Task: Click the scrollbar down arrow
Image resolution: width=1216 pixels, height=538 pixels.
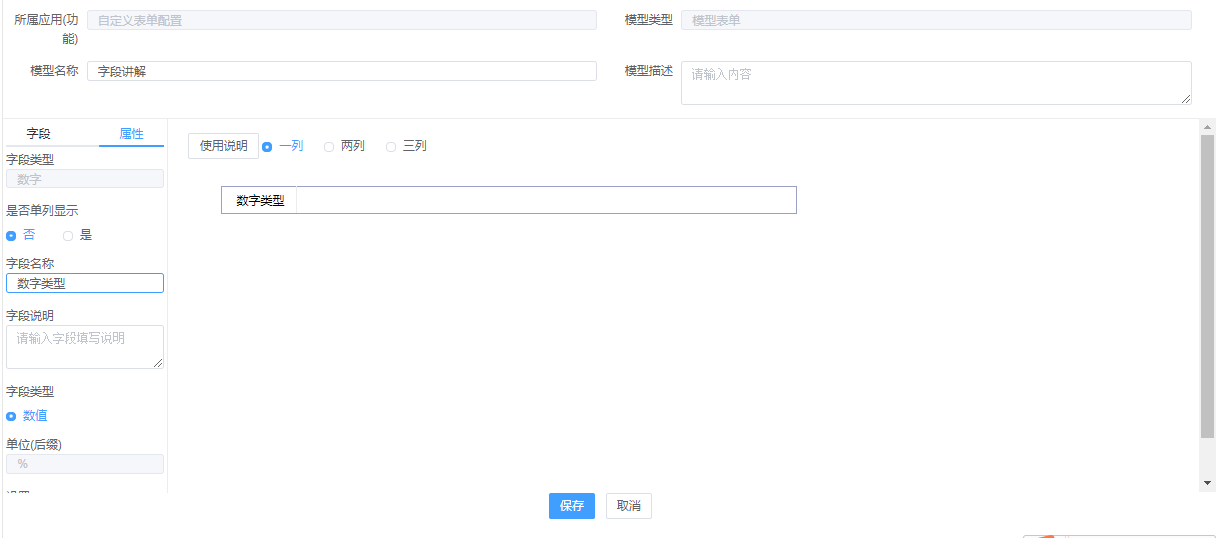Action: pos(1207,483)
